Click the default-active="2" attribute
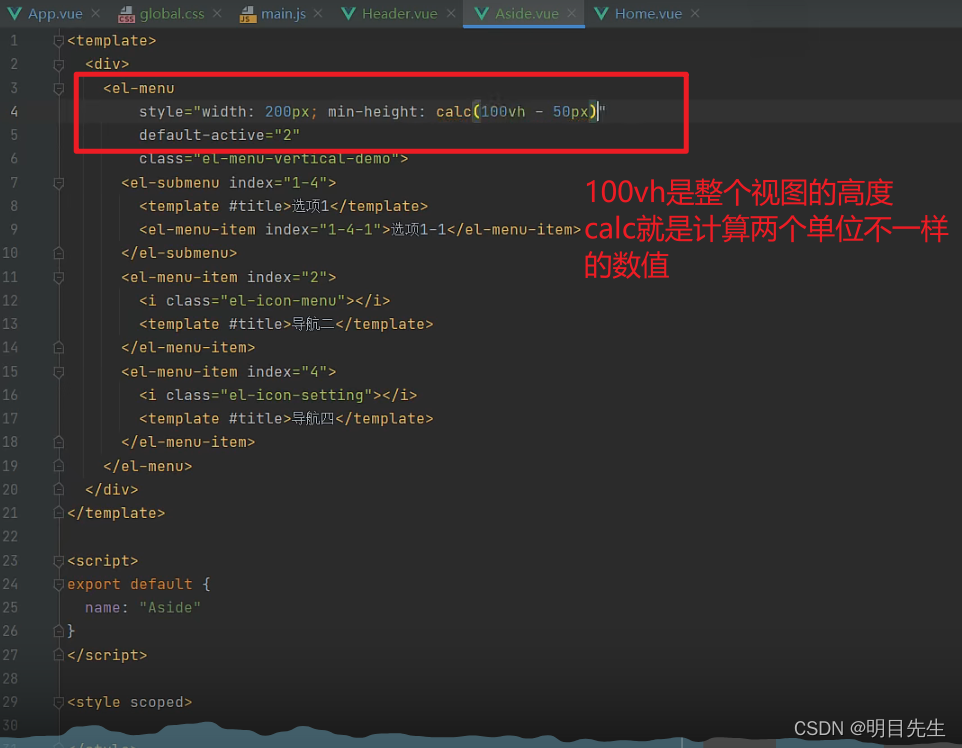Image resolution: width=962 pixels, height=748 pixels. pos(219,135)
